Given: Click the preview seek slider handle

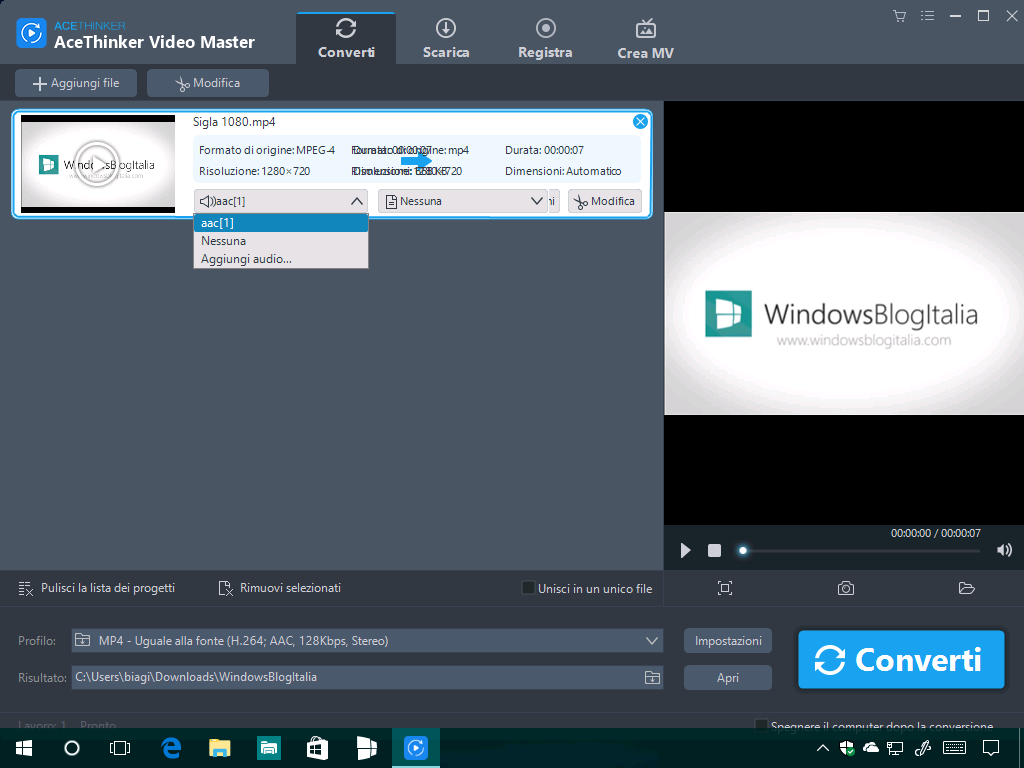Looking at the screenshot, I should 743,551.
